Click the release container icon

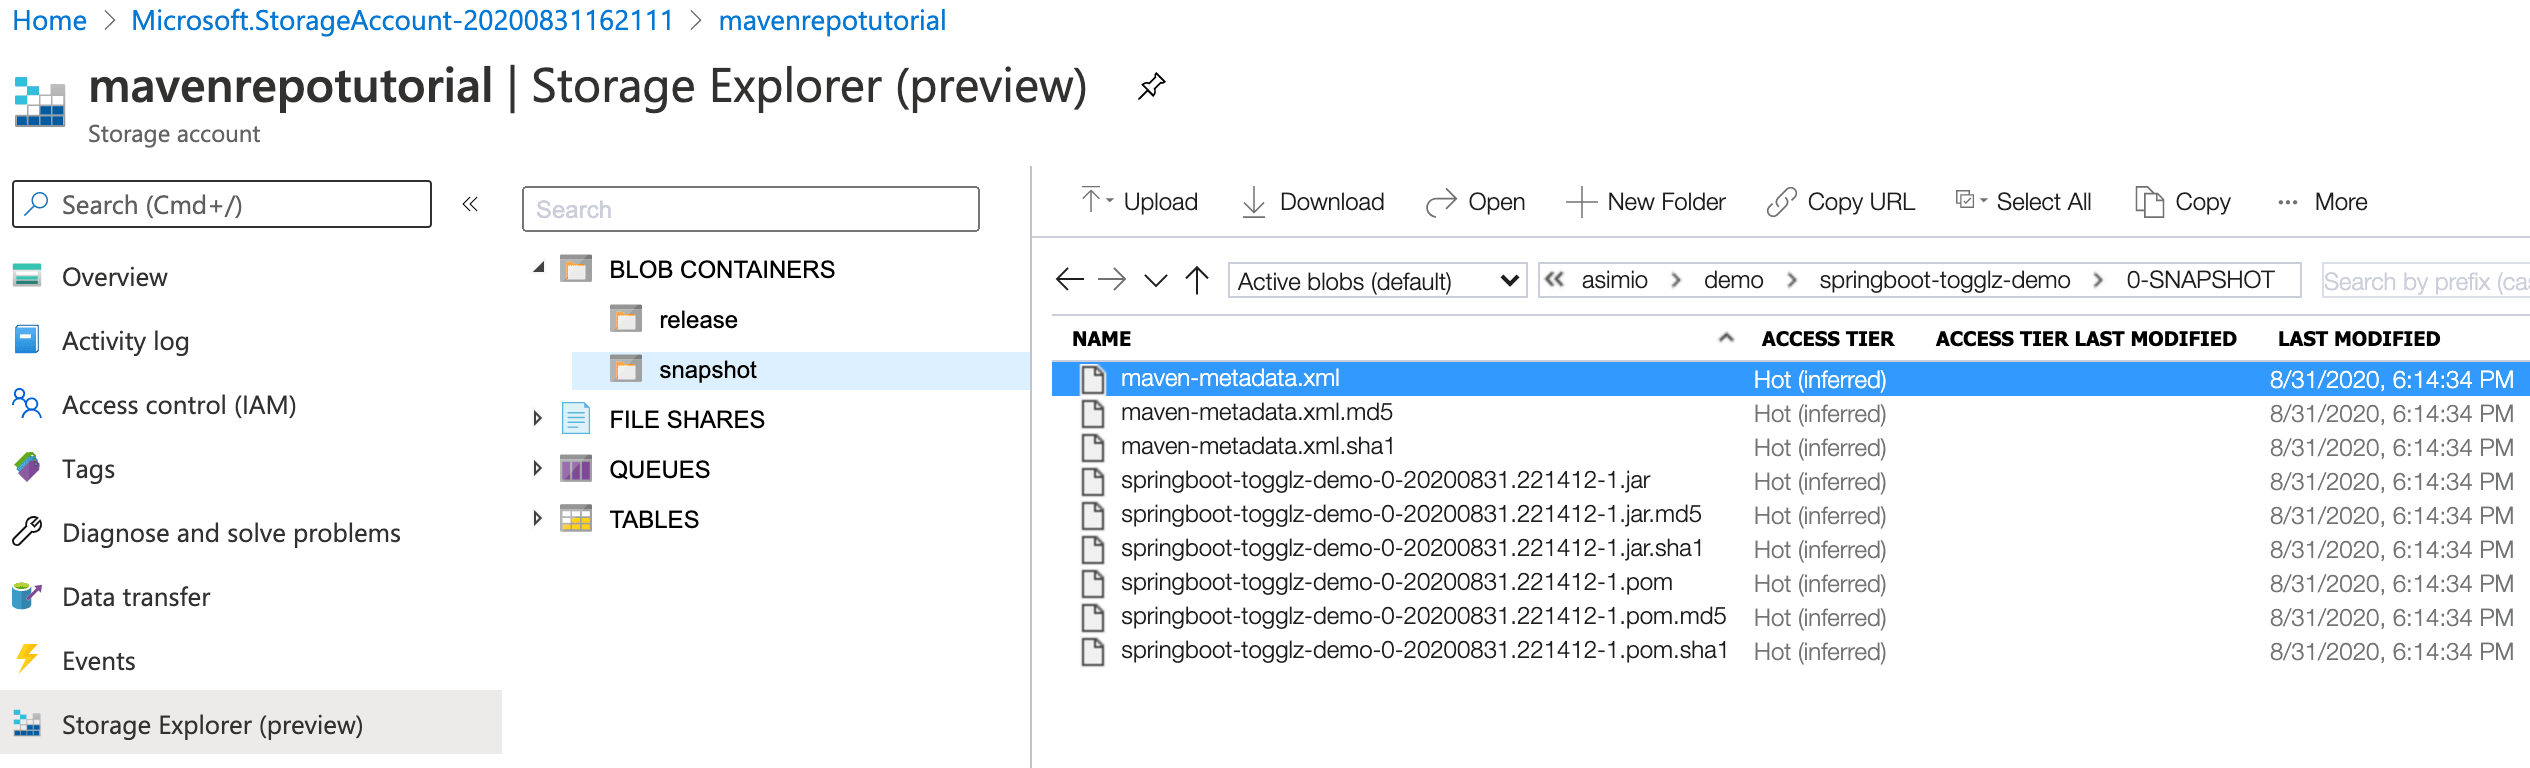point(626,319)
